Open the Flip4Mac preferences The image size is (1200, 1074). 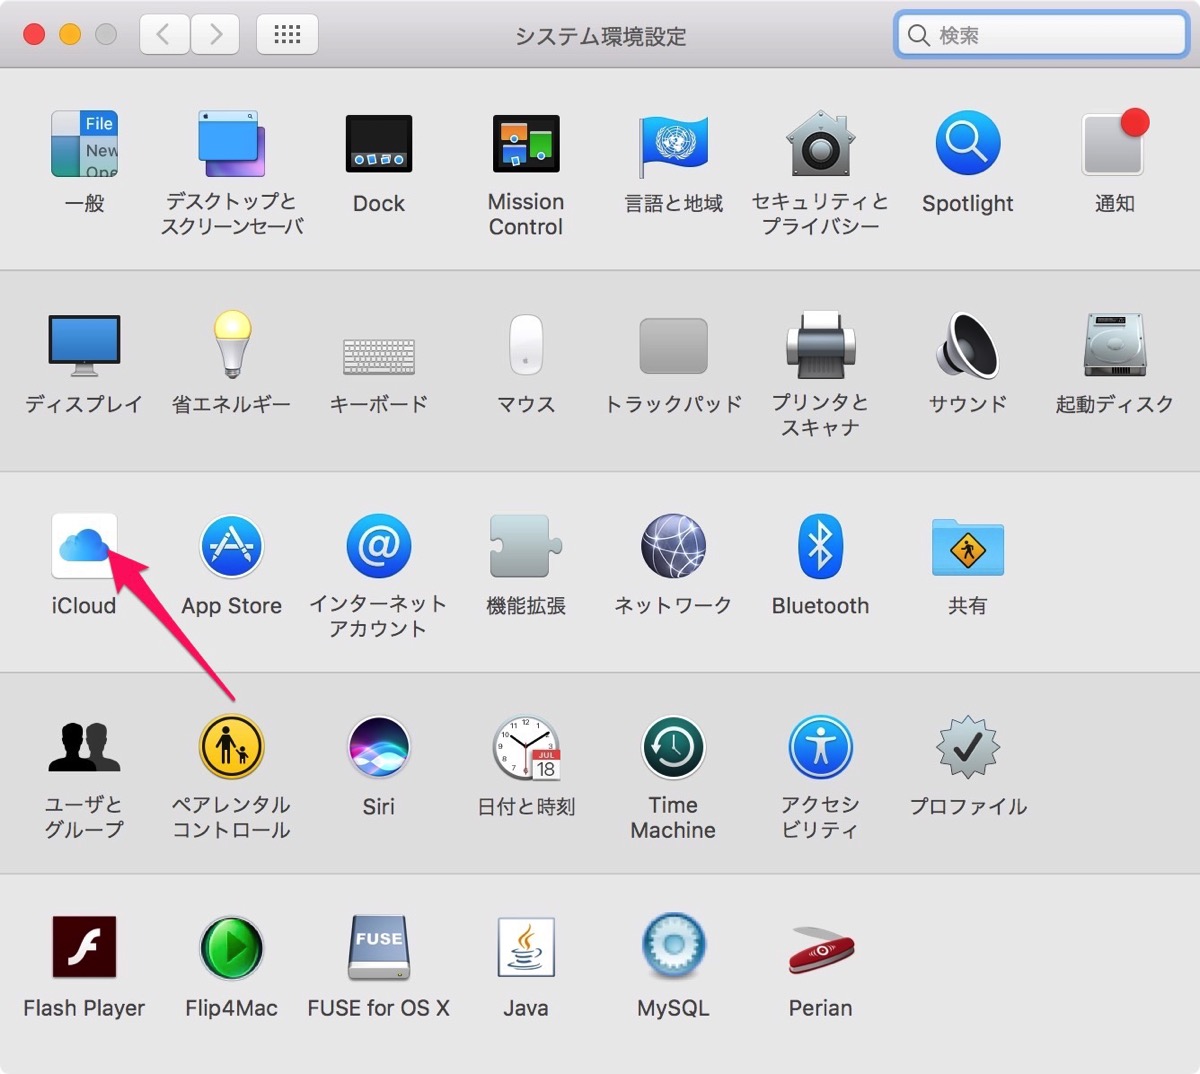point(231,948)
